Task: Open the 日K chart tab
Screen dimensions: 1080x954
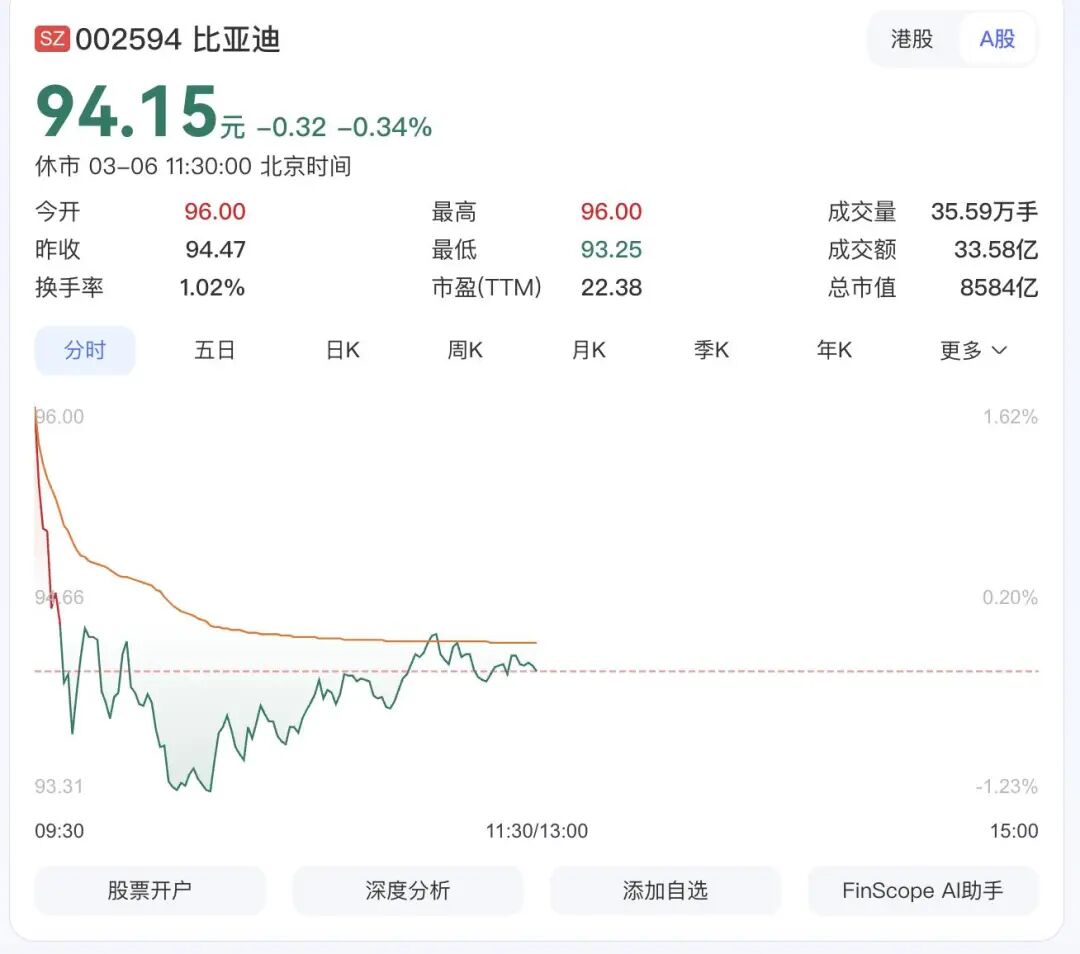Action: tap(342, 350)
